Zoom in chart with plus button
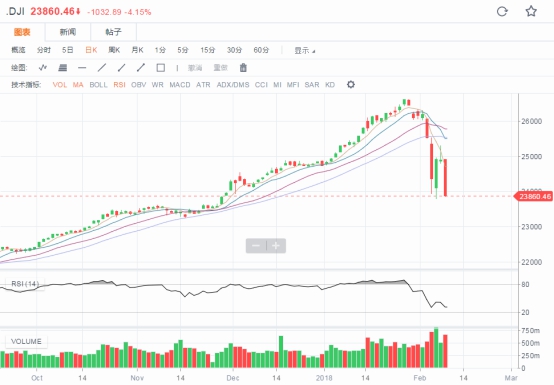The height and width of the screenshot is (385, 554). 276,245
